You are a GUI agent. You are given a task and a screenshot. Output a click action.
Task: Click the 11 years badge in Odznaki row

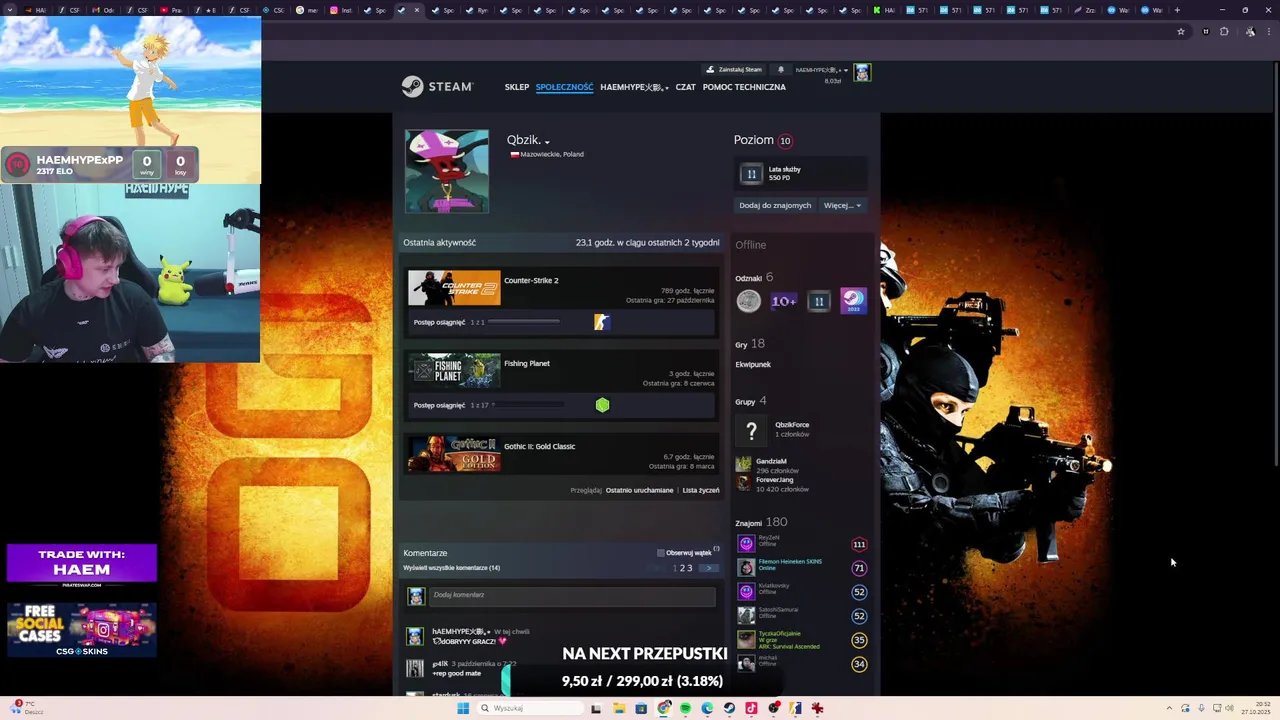click(x=819, y=301)
